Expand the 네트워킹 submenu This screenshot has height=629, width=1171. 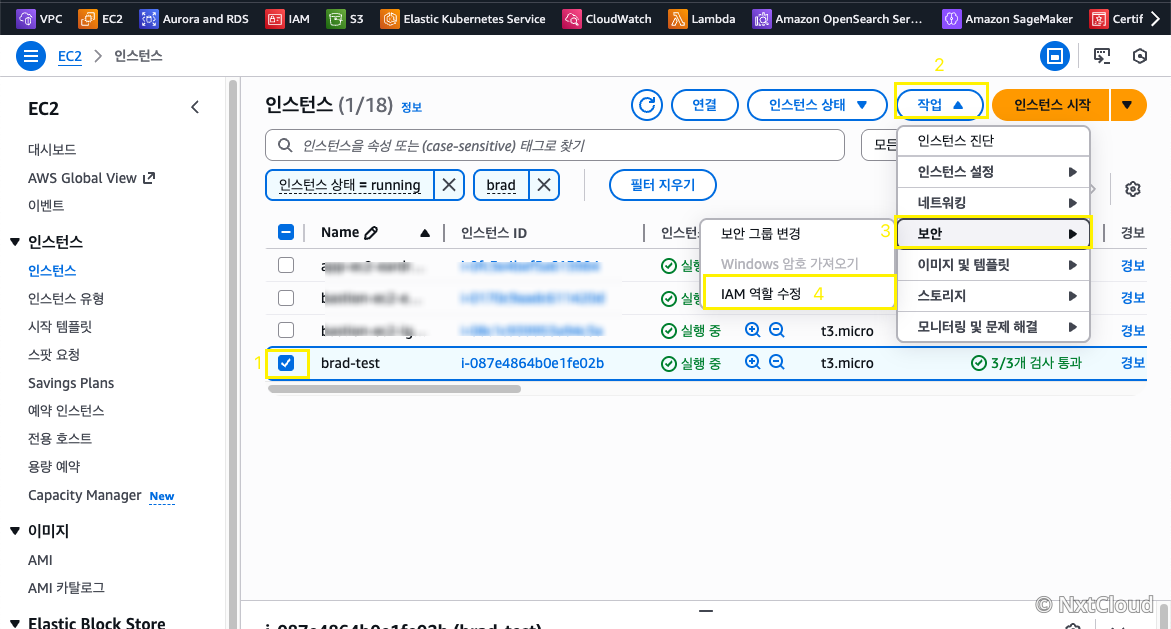(993, 202)
